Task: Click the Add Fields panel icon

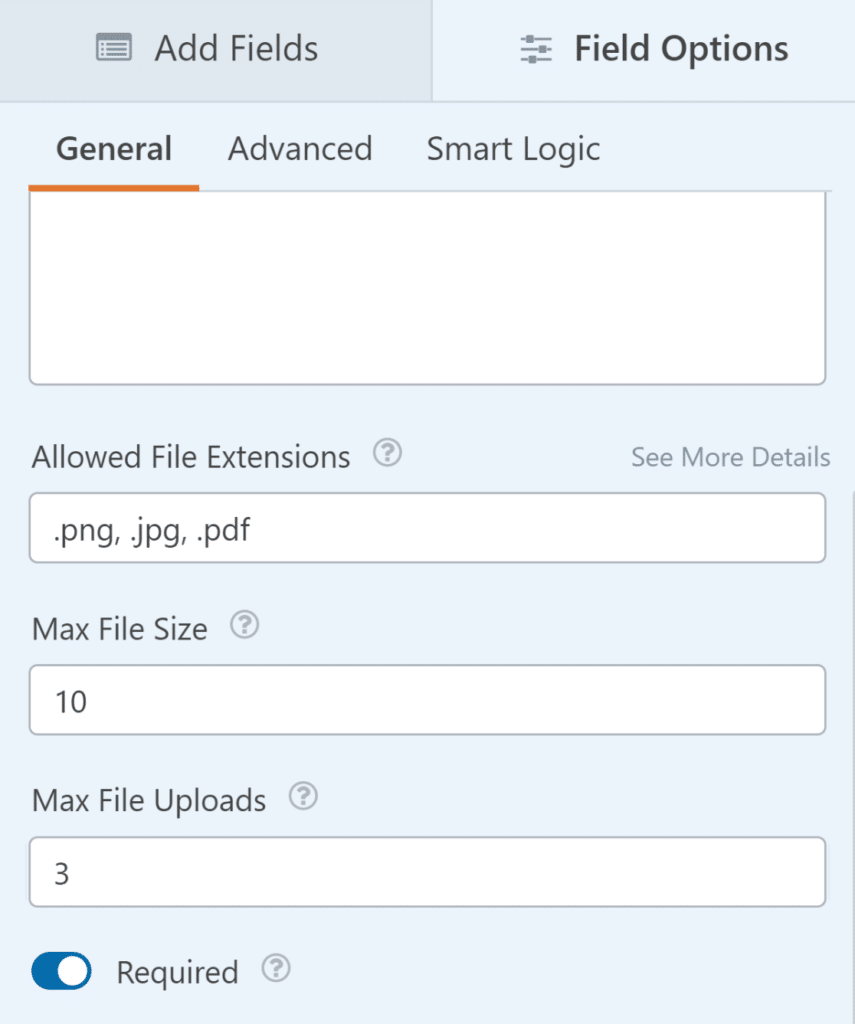Action: [113, 47]
